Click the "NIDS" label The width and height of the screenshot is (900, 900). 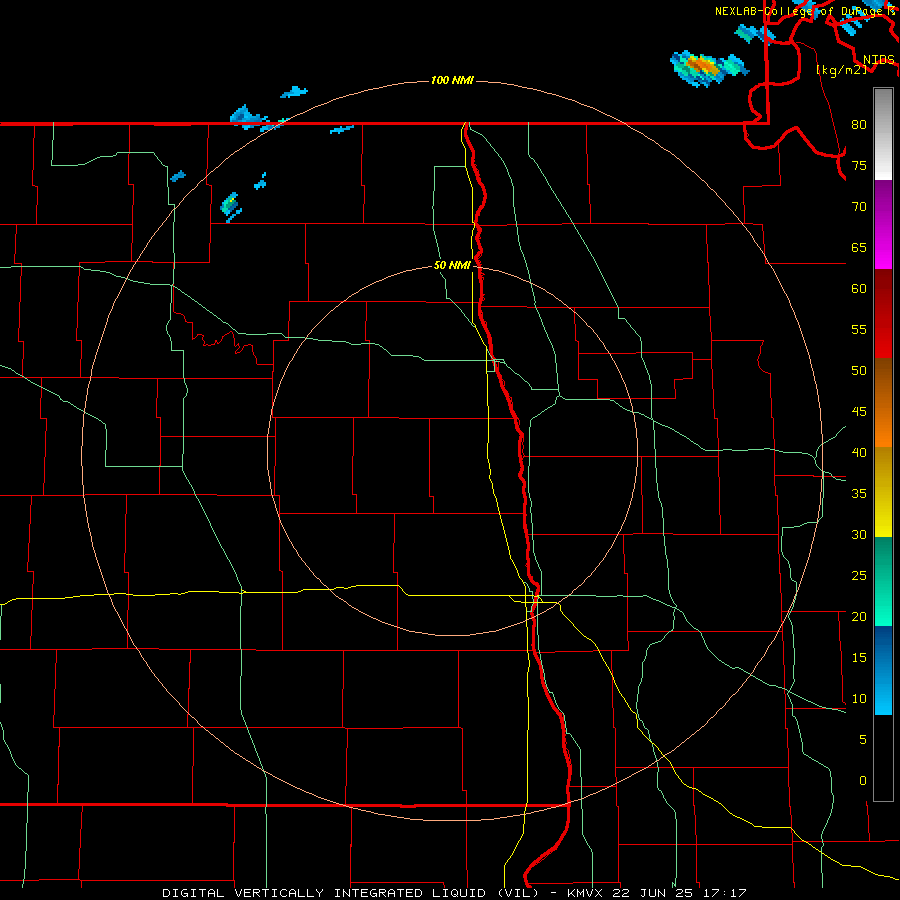tap(878, 60)
